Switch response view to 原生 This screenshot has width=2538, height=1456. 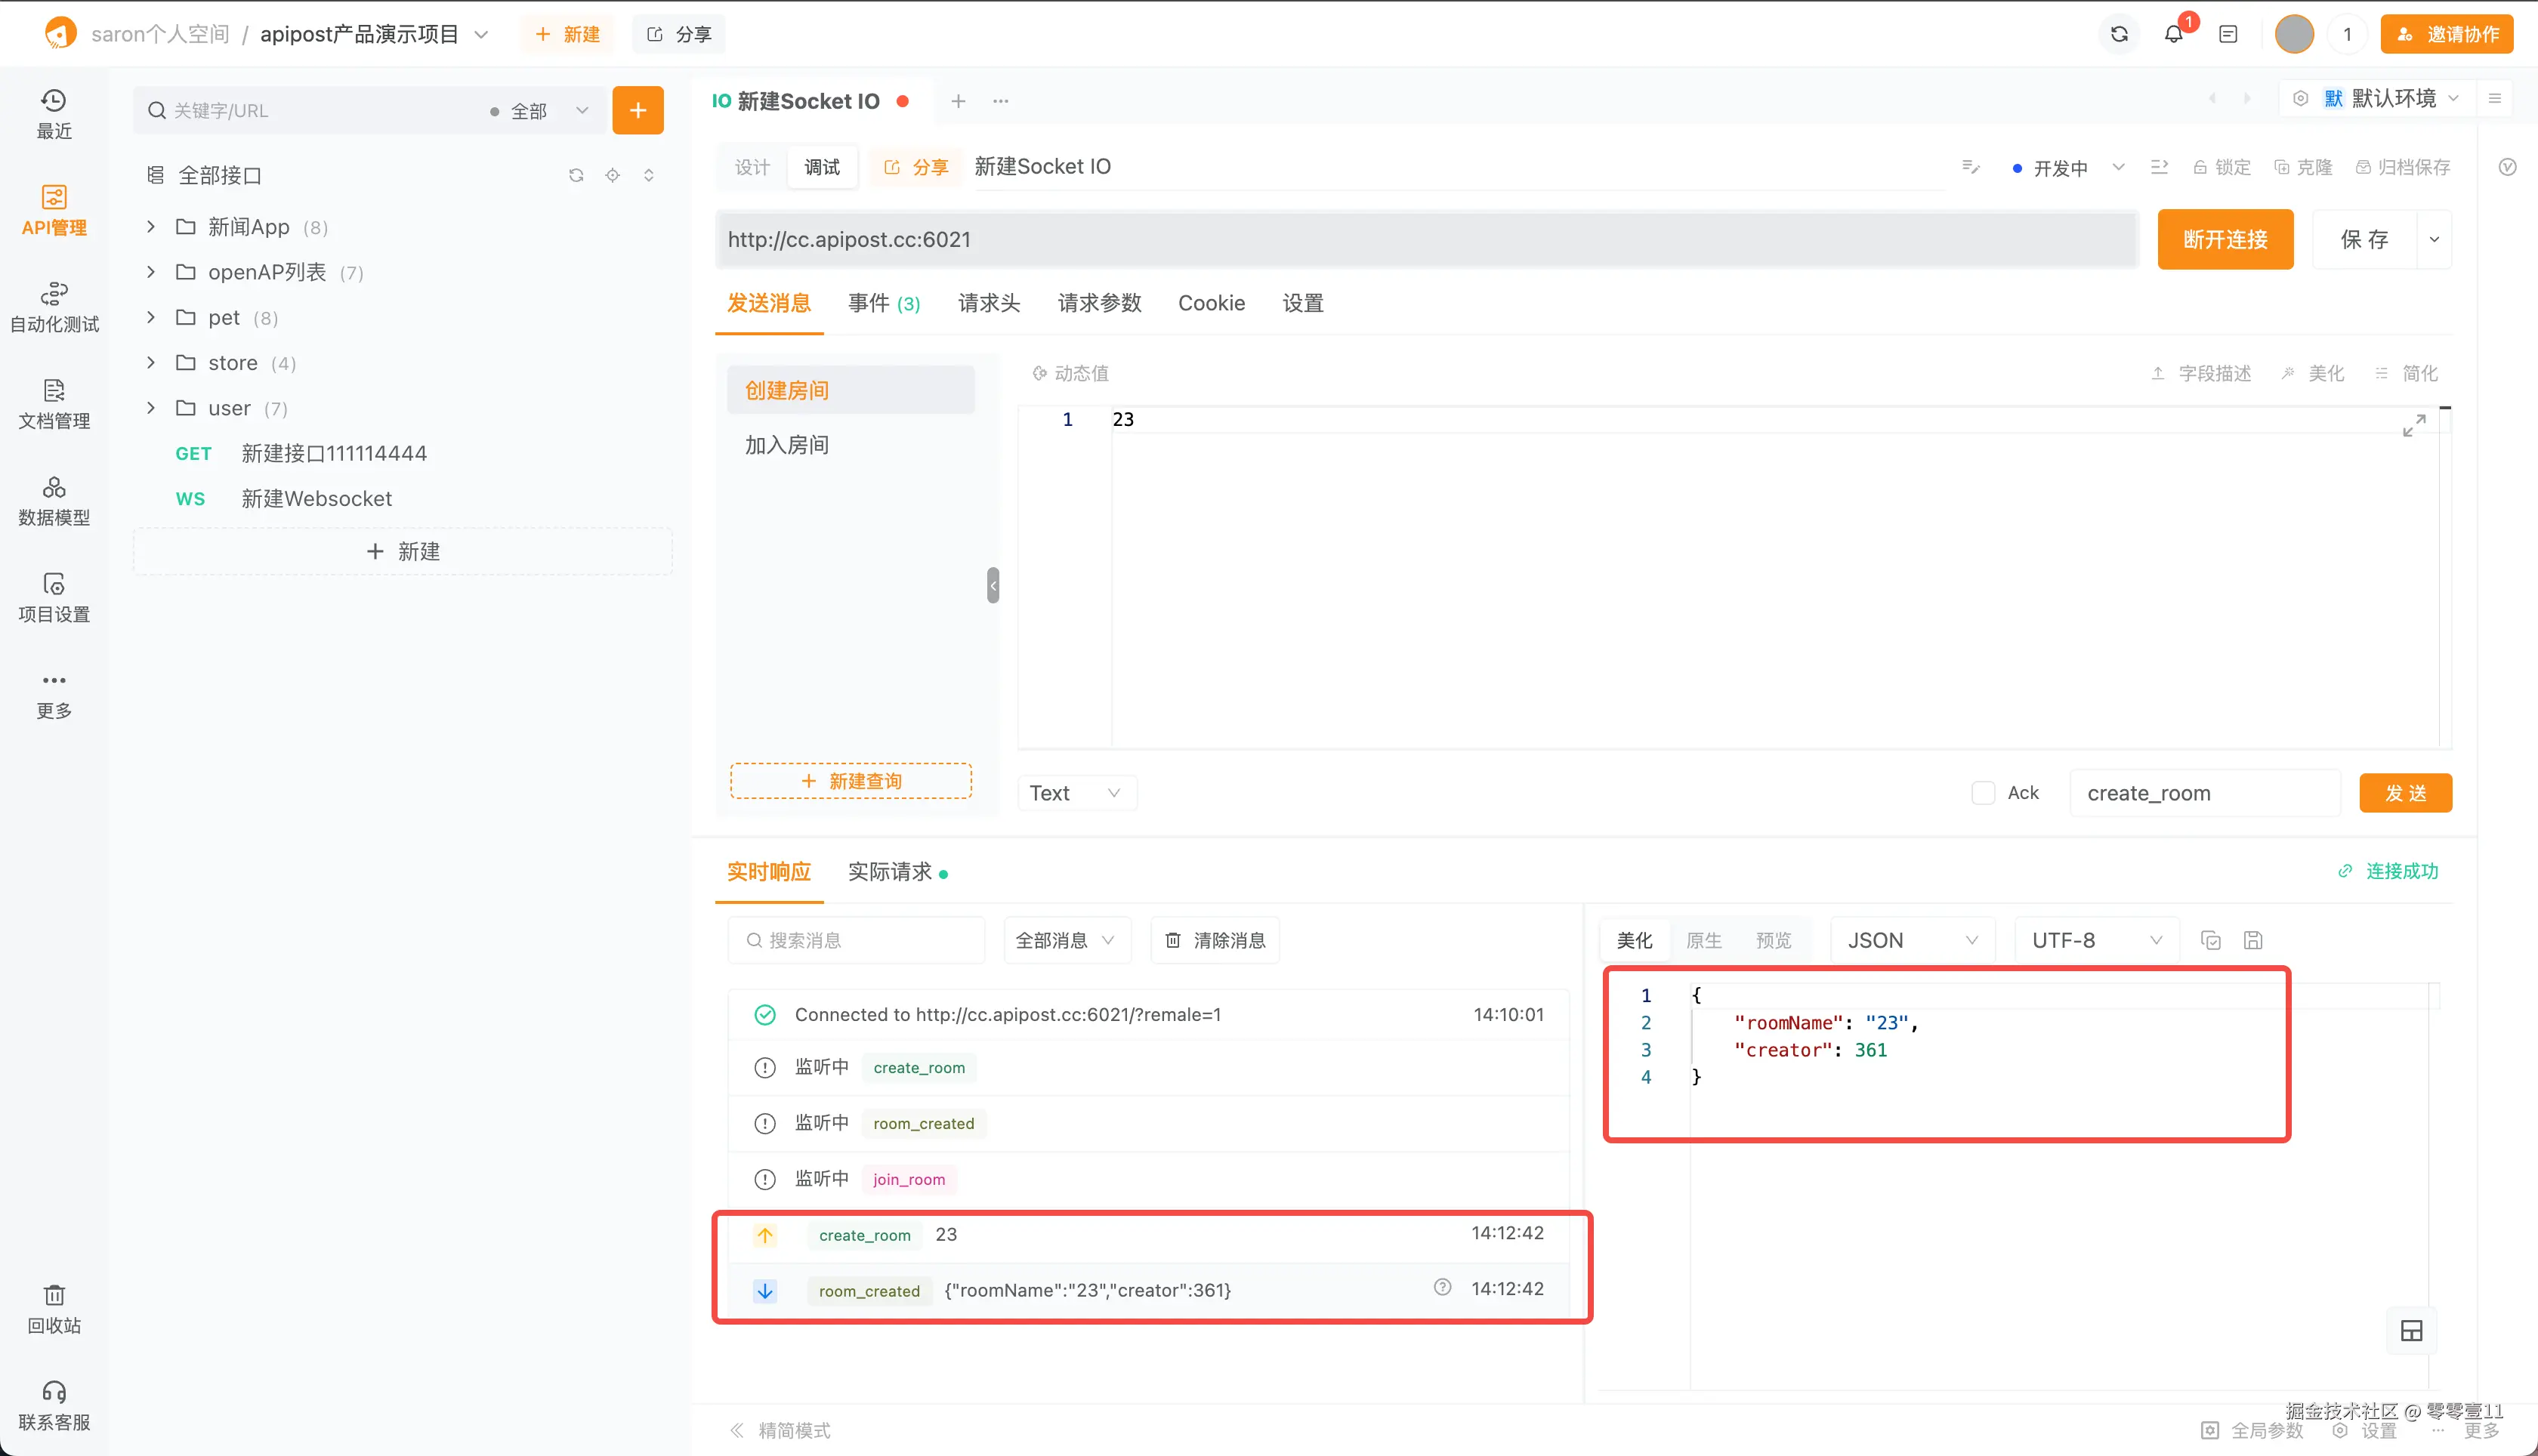coord(1703,940)
